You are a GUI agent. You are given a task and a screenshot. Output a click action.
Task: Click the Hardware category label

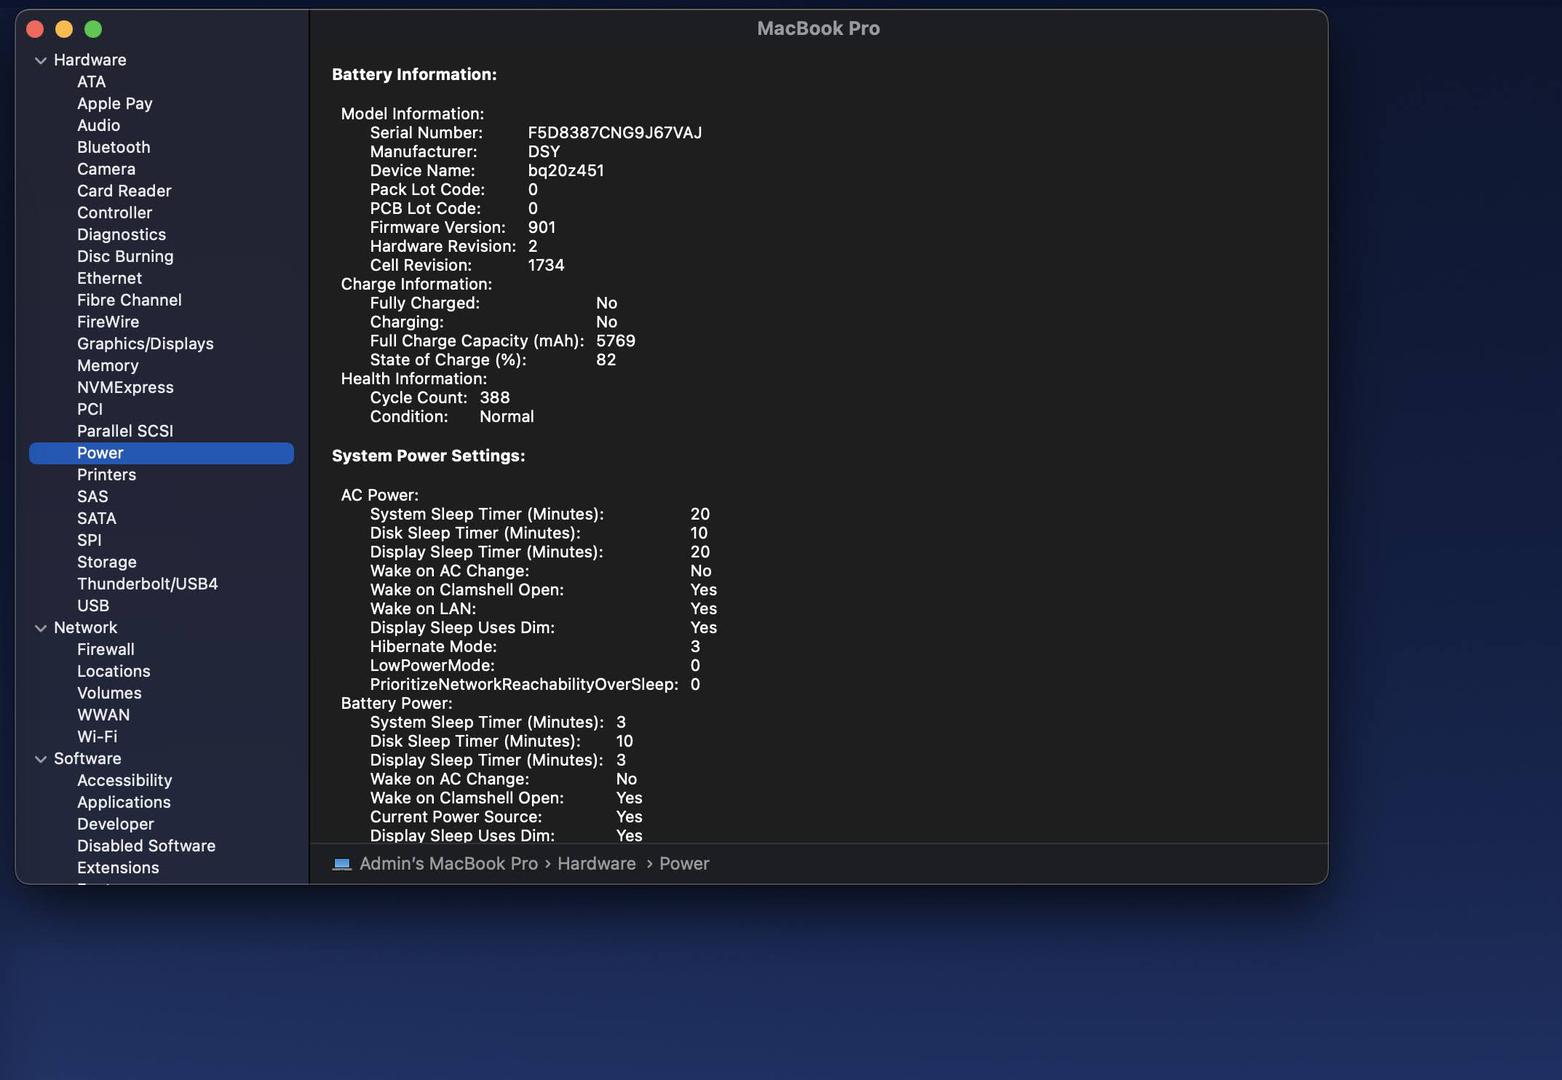[89, 60]
